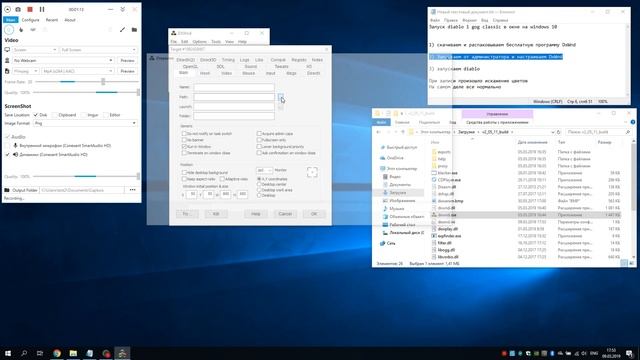Adjust the Frame Rate slider

[87, 82]
